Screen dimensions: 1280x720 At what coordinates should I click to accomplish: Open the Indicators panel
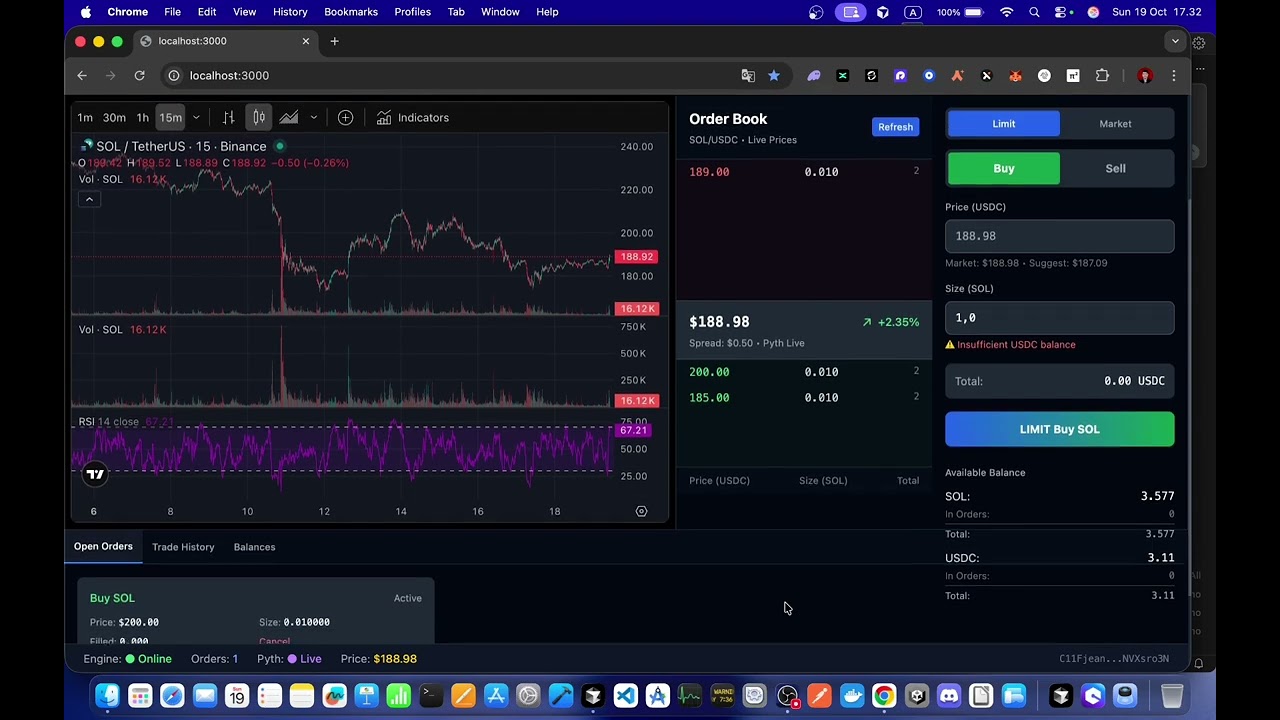tap(413, 118)
